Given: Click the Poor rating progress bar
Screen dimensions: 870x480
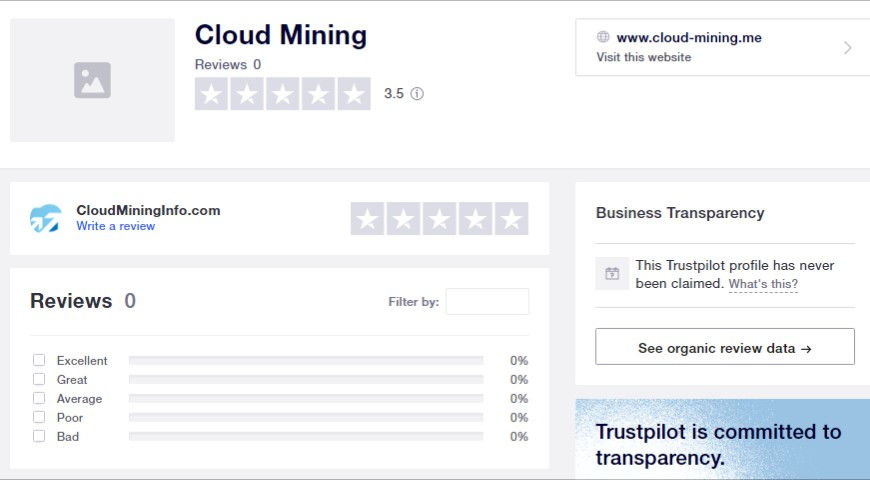Looking at the screenshot, I should pos(306,417).
